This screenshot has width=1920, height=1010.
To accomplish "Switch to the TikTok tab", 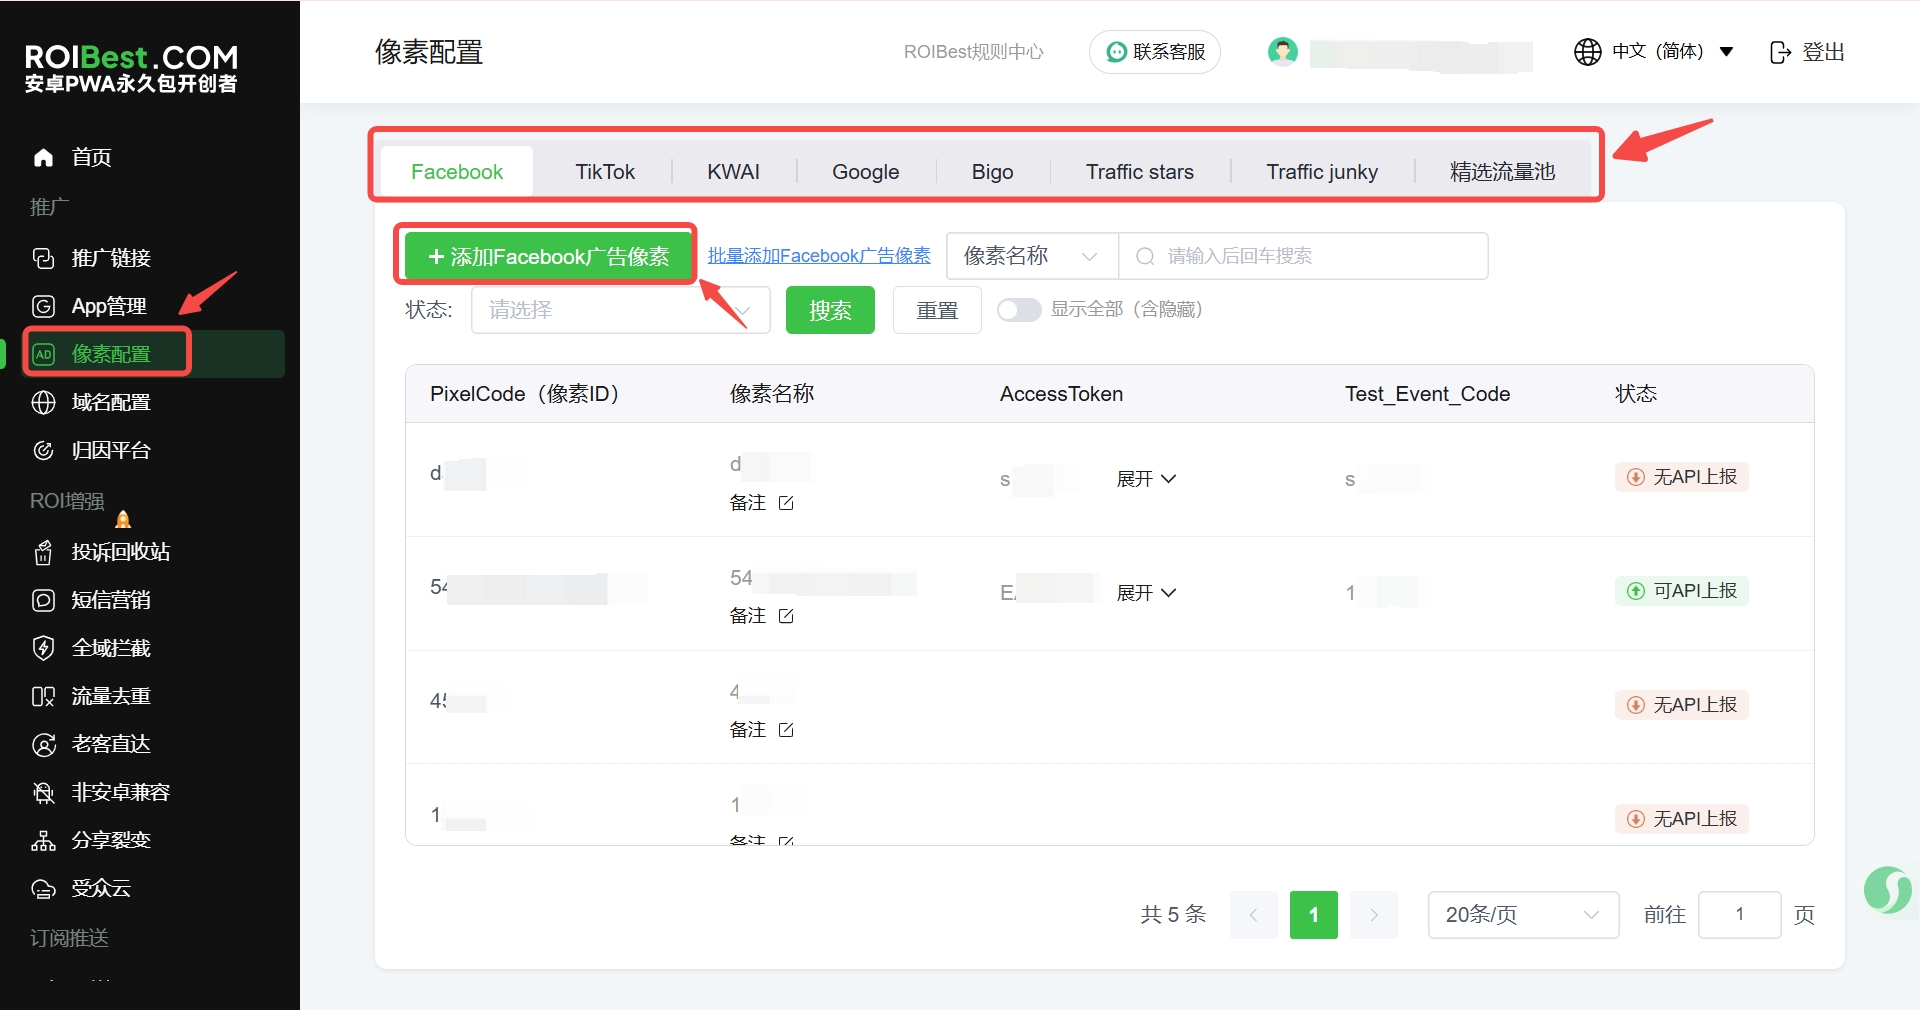I will pos(605,172).
